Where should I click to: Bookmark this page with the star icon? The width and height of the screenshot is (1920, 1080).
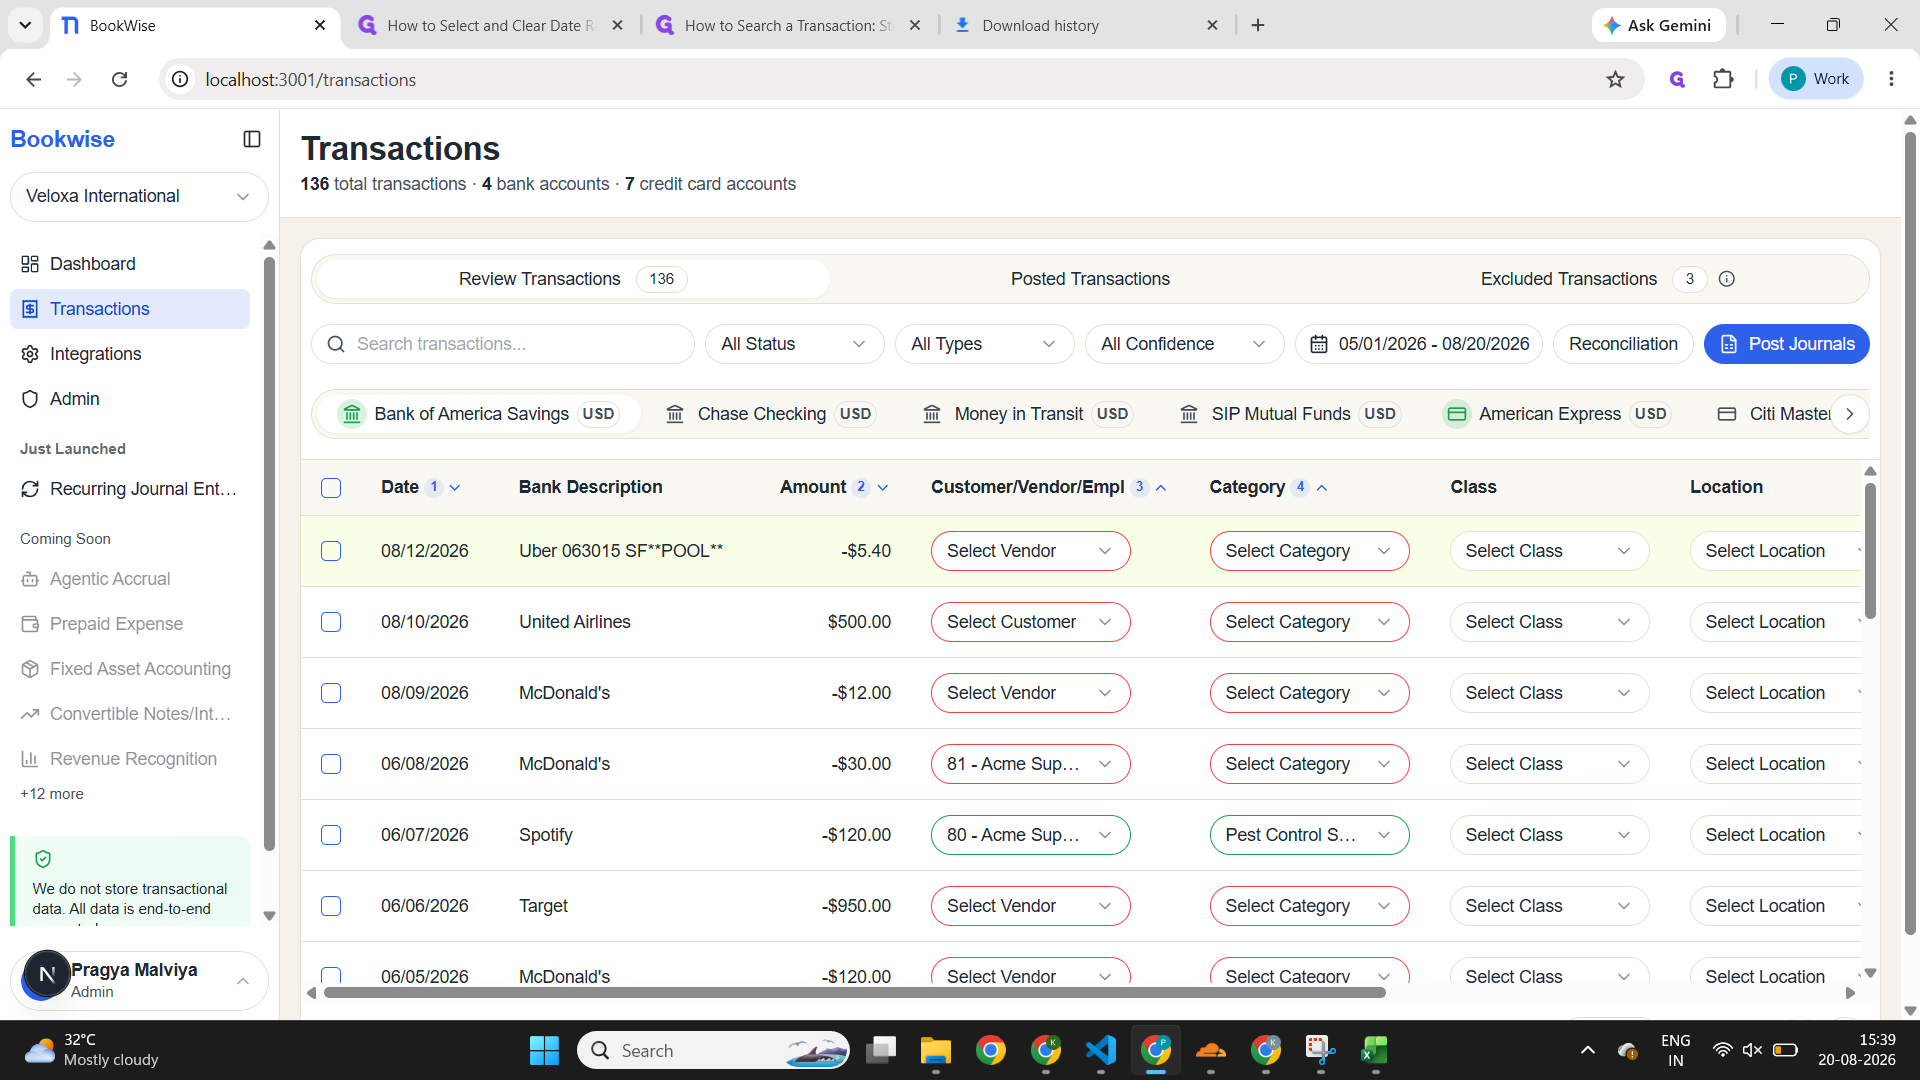coord(1615,79)
